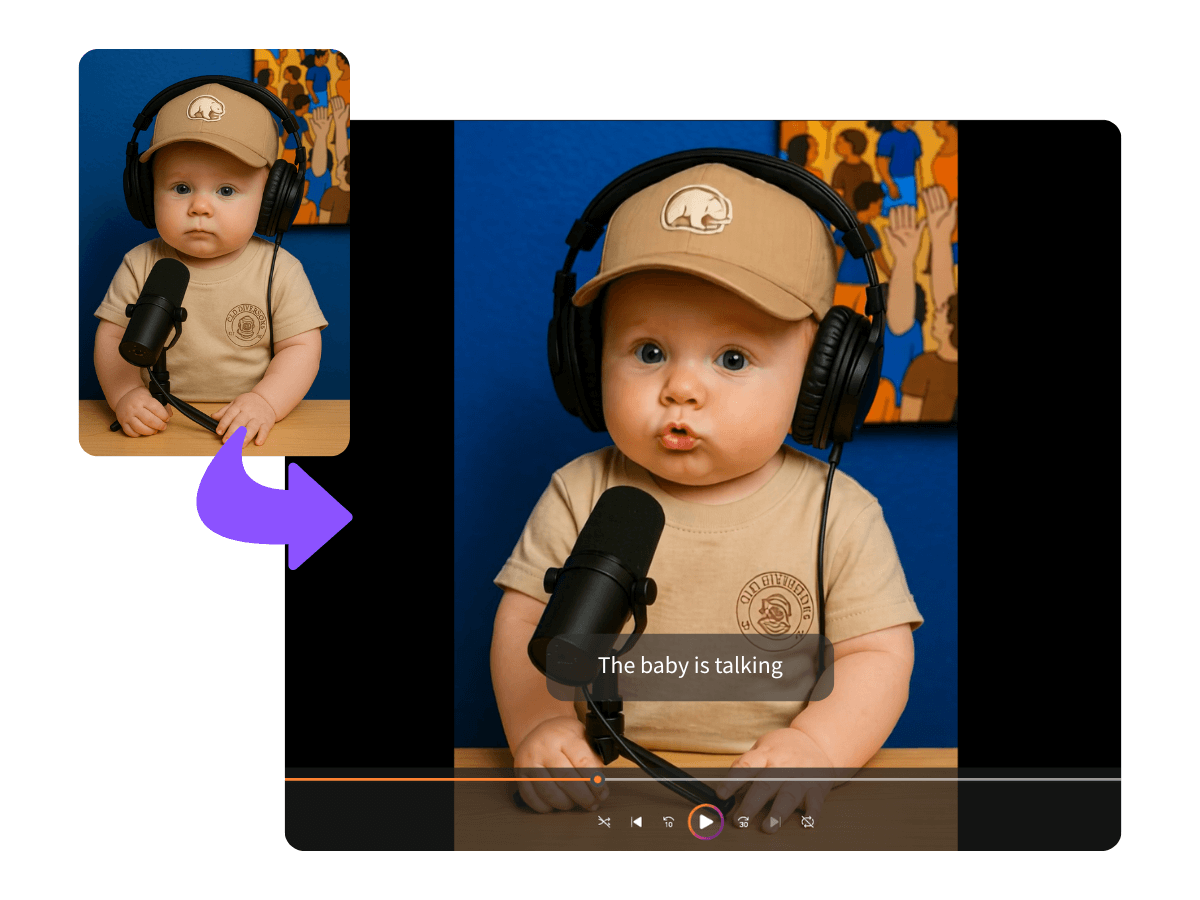Toggle shuffle off icon in player controls
This screenshot has height=900, width=1200.
[604, 822]
